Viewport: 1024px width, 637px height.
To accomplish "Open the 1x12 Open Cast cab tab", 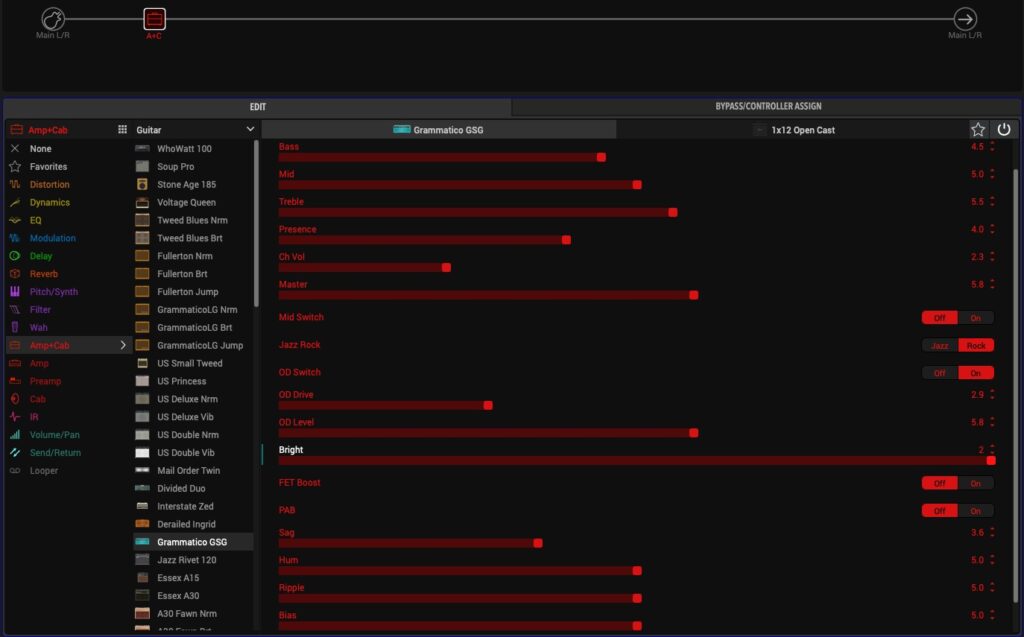I will click(793, 130).
